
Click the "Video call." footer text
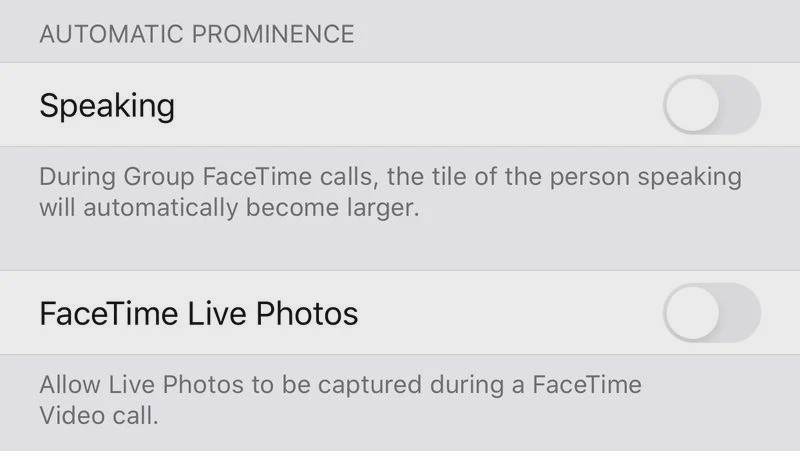pos(99,416)
